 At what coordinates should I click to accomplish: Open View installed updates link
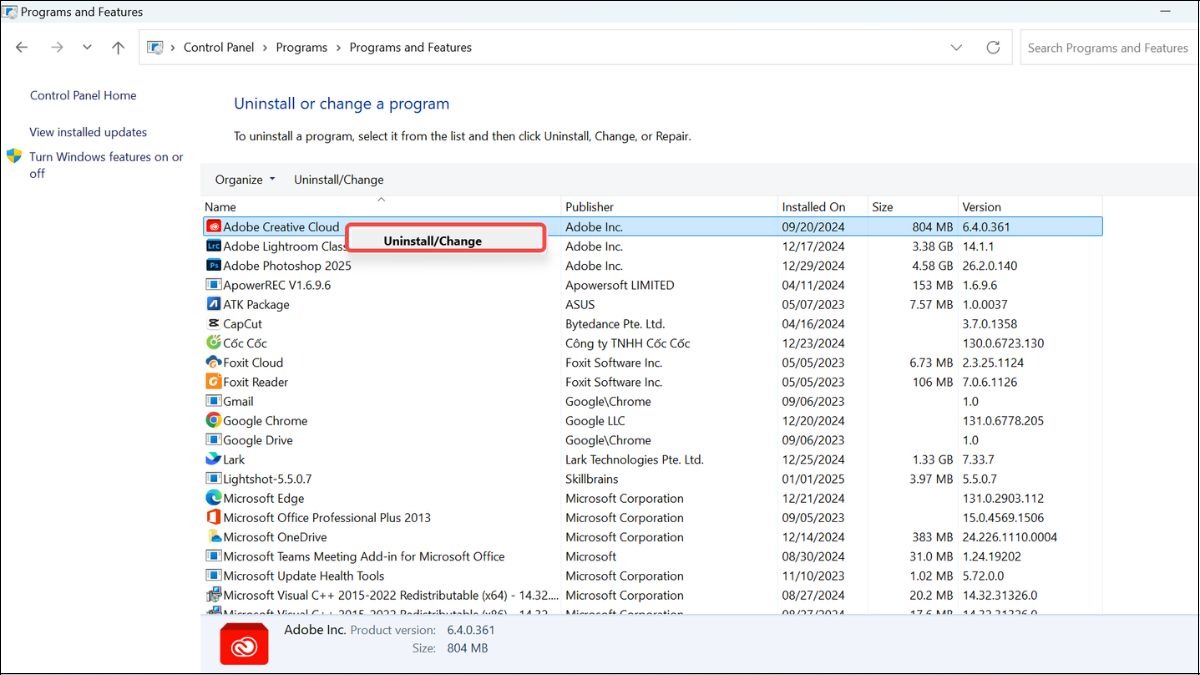[x=88, y=132]
